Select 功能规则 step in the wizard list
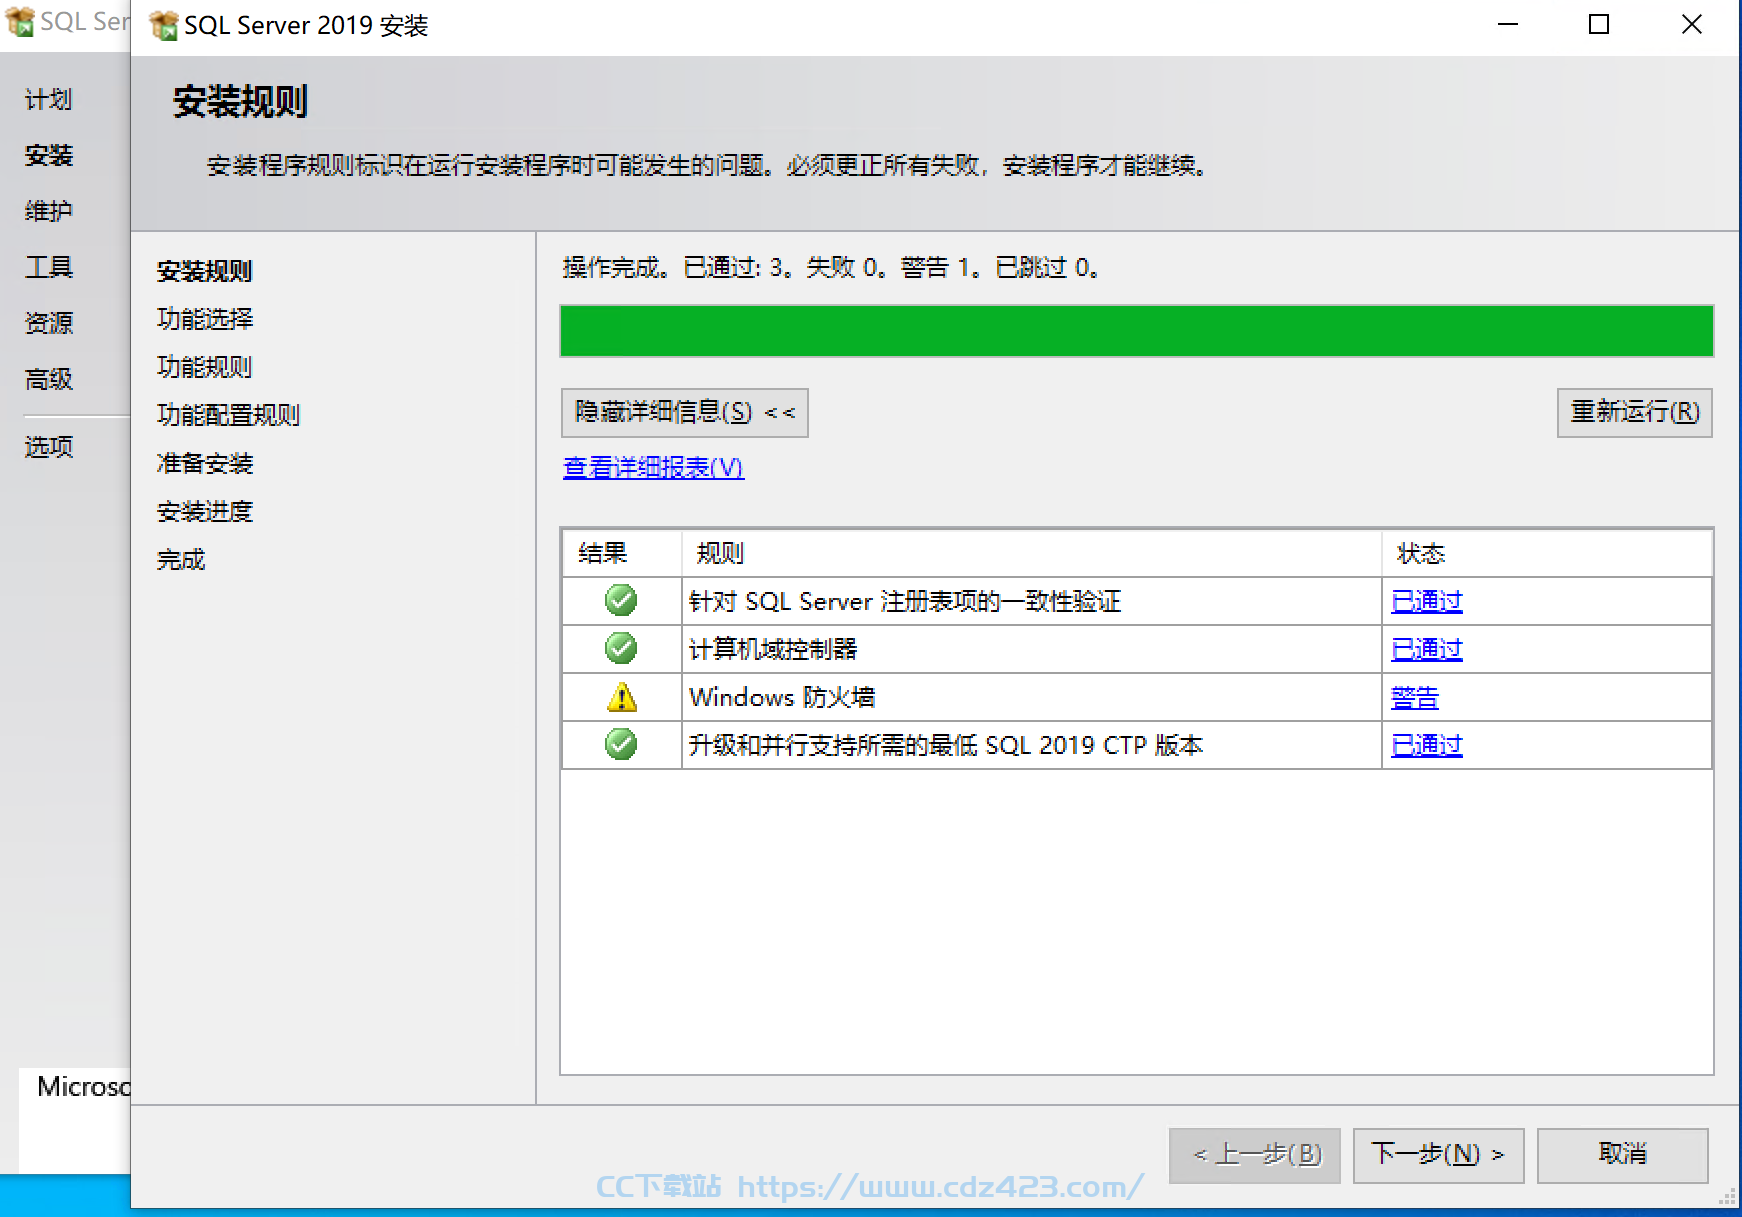The height and width of the screenshot is (1217, 1742). [x=205, y=367]
